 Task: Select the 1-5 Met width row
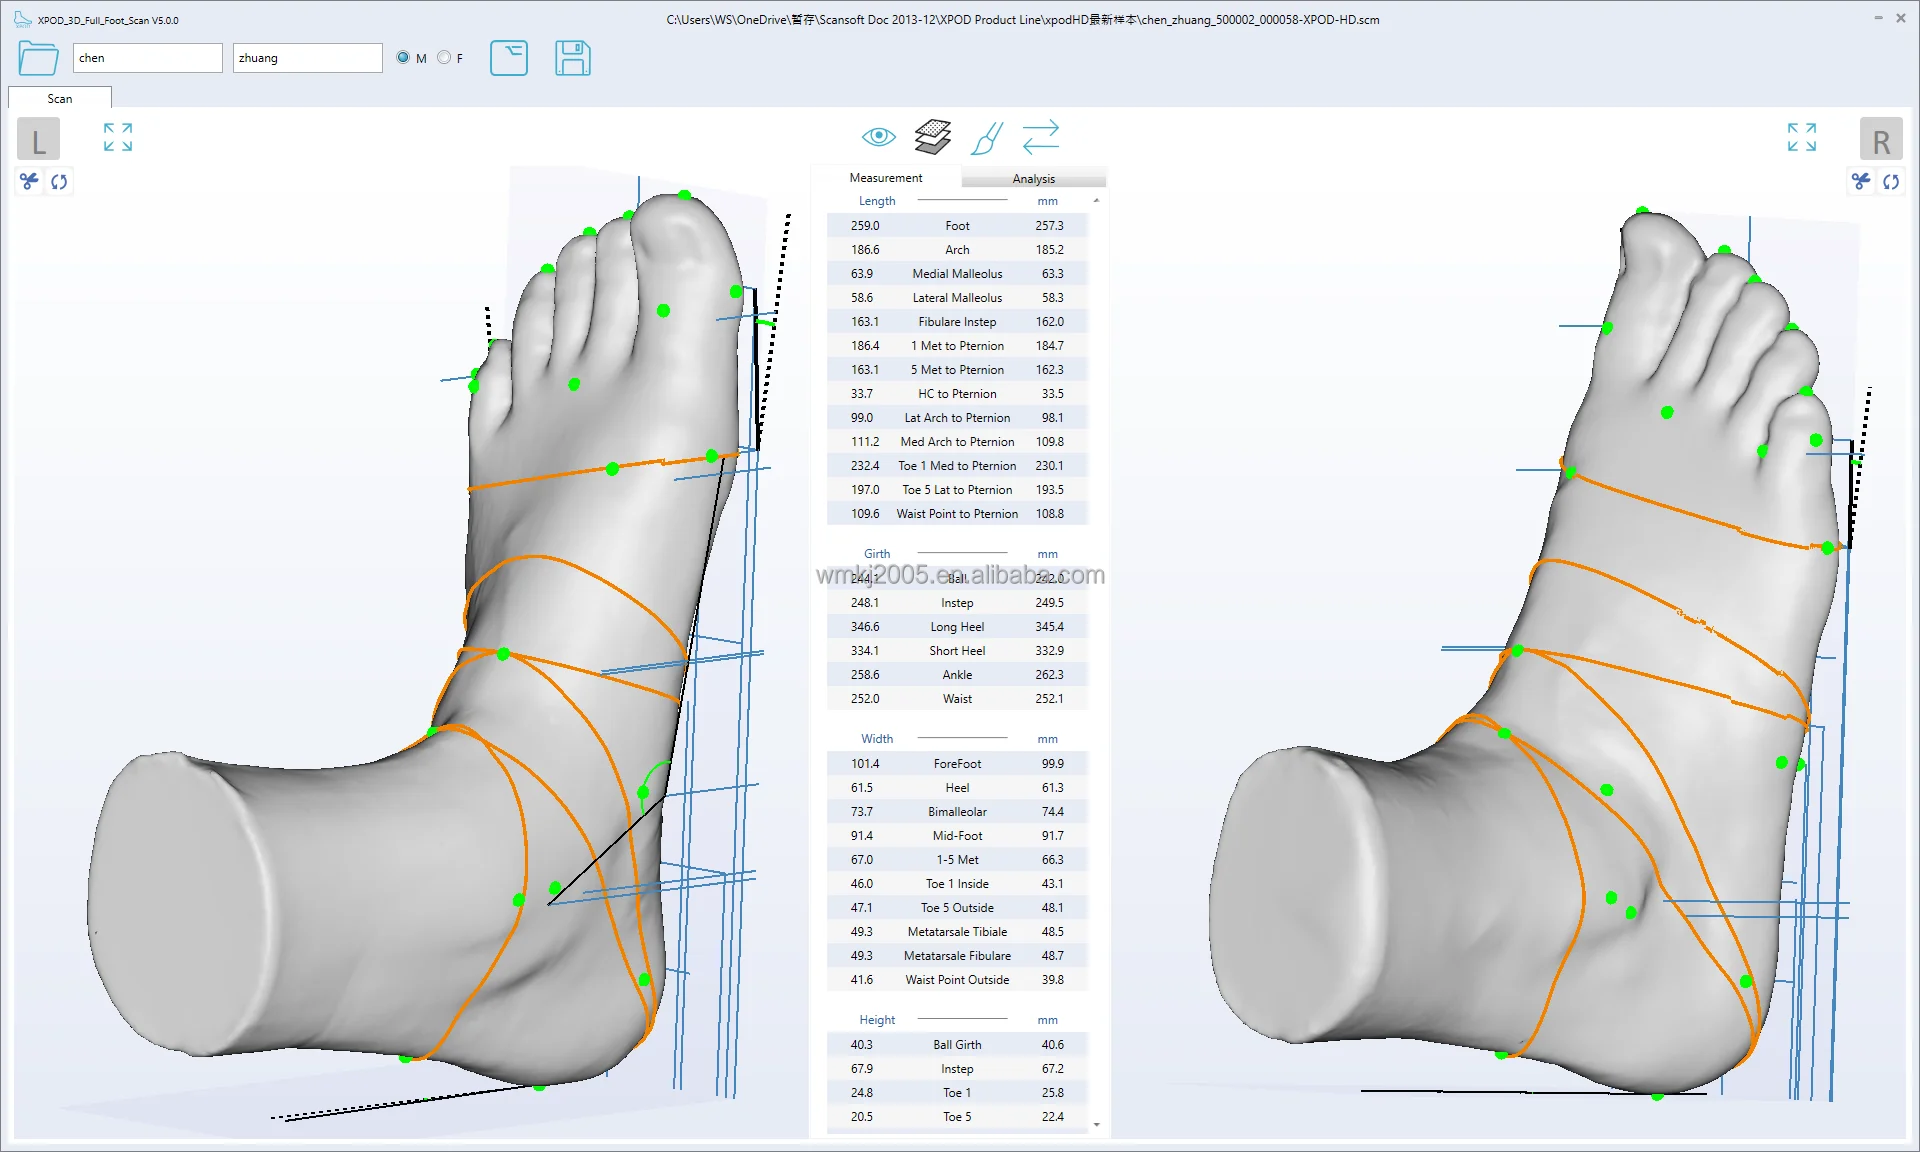[x=957, y=860]
